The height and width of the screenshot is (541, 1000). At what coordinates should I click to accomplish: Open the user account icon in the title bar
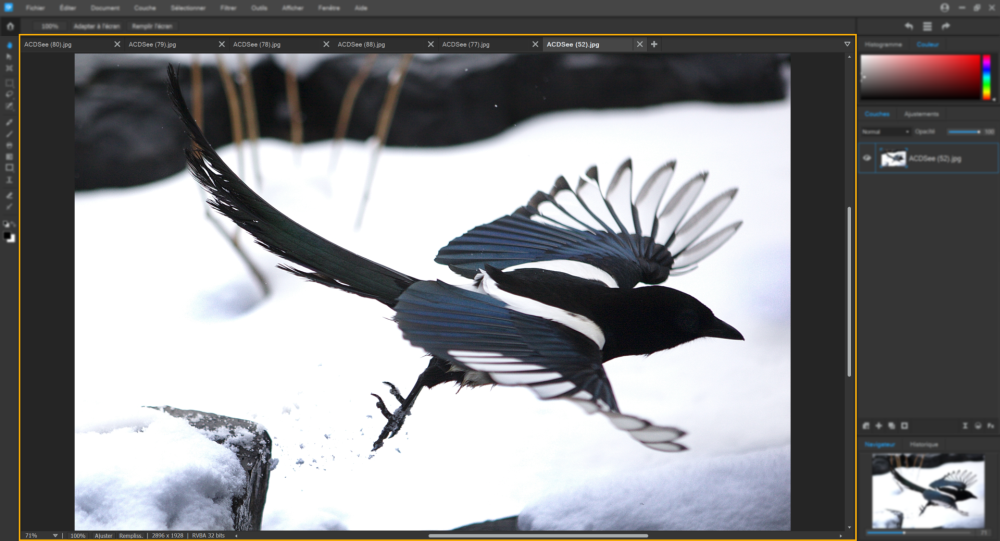[945, 8]
